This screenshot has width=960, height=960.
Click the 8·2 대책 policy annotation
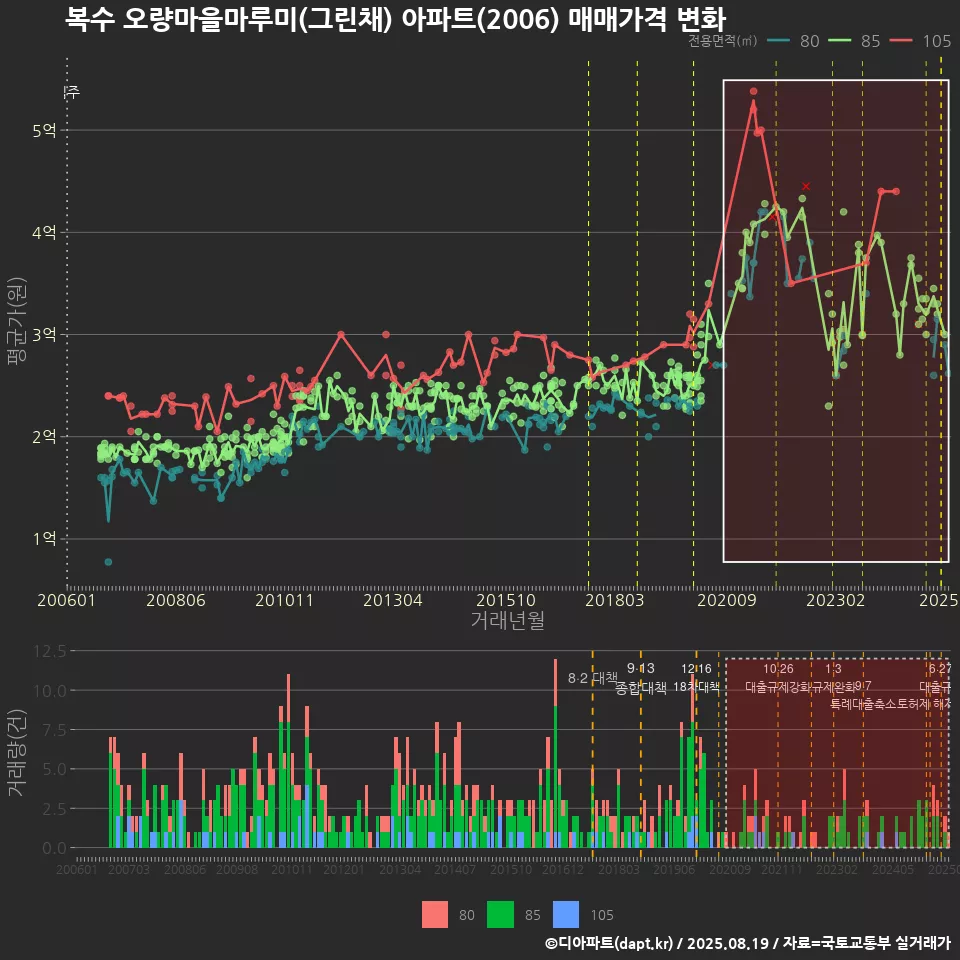593,678
